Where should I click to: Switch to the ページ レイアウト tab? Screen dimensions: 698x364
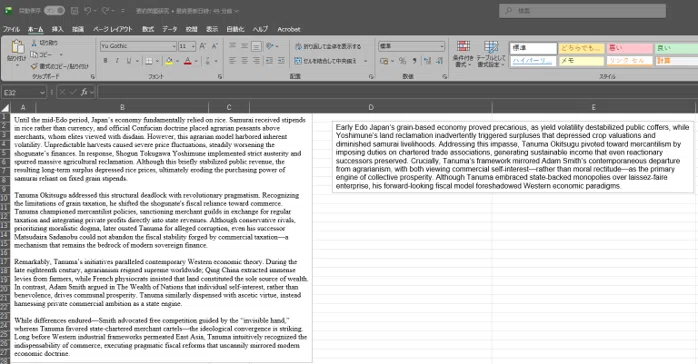click(113, 29)
